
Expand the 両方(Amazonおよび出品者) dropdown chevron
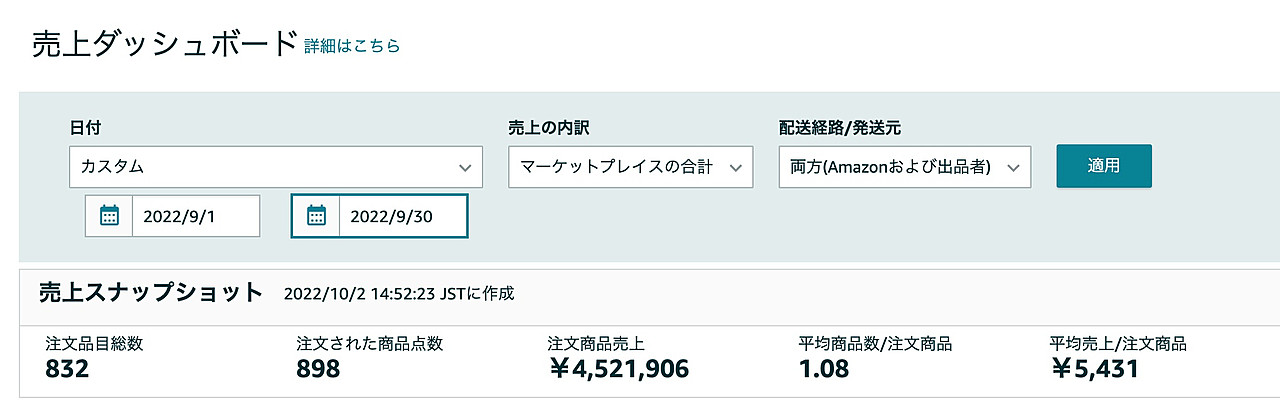(1013, 167)
